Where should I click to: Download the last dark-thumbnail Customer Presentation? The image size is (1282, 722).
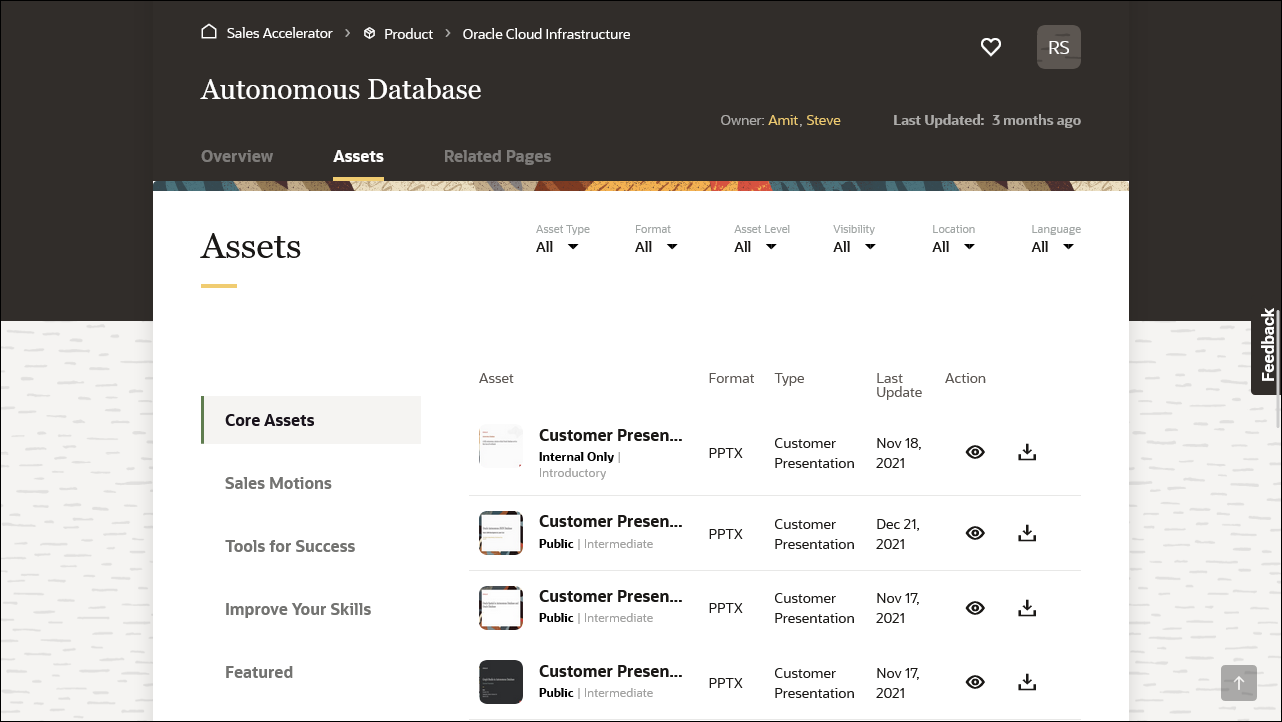click(1027, 682)
